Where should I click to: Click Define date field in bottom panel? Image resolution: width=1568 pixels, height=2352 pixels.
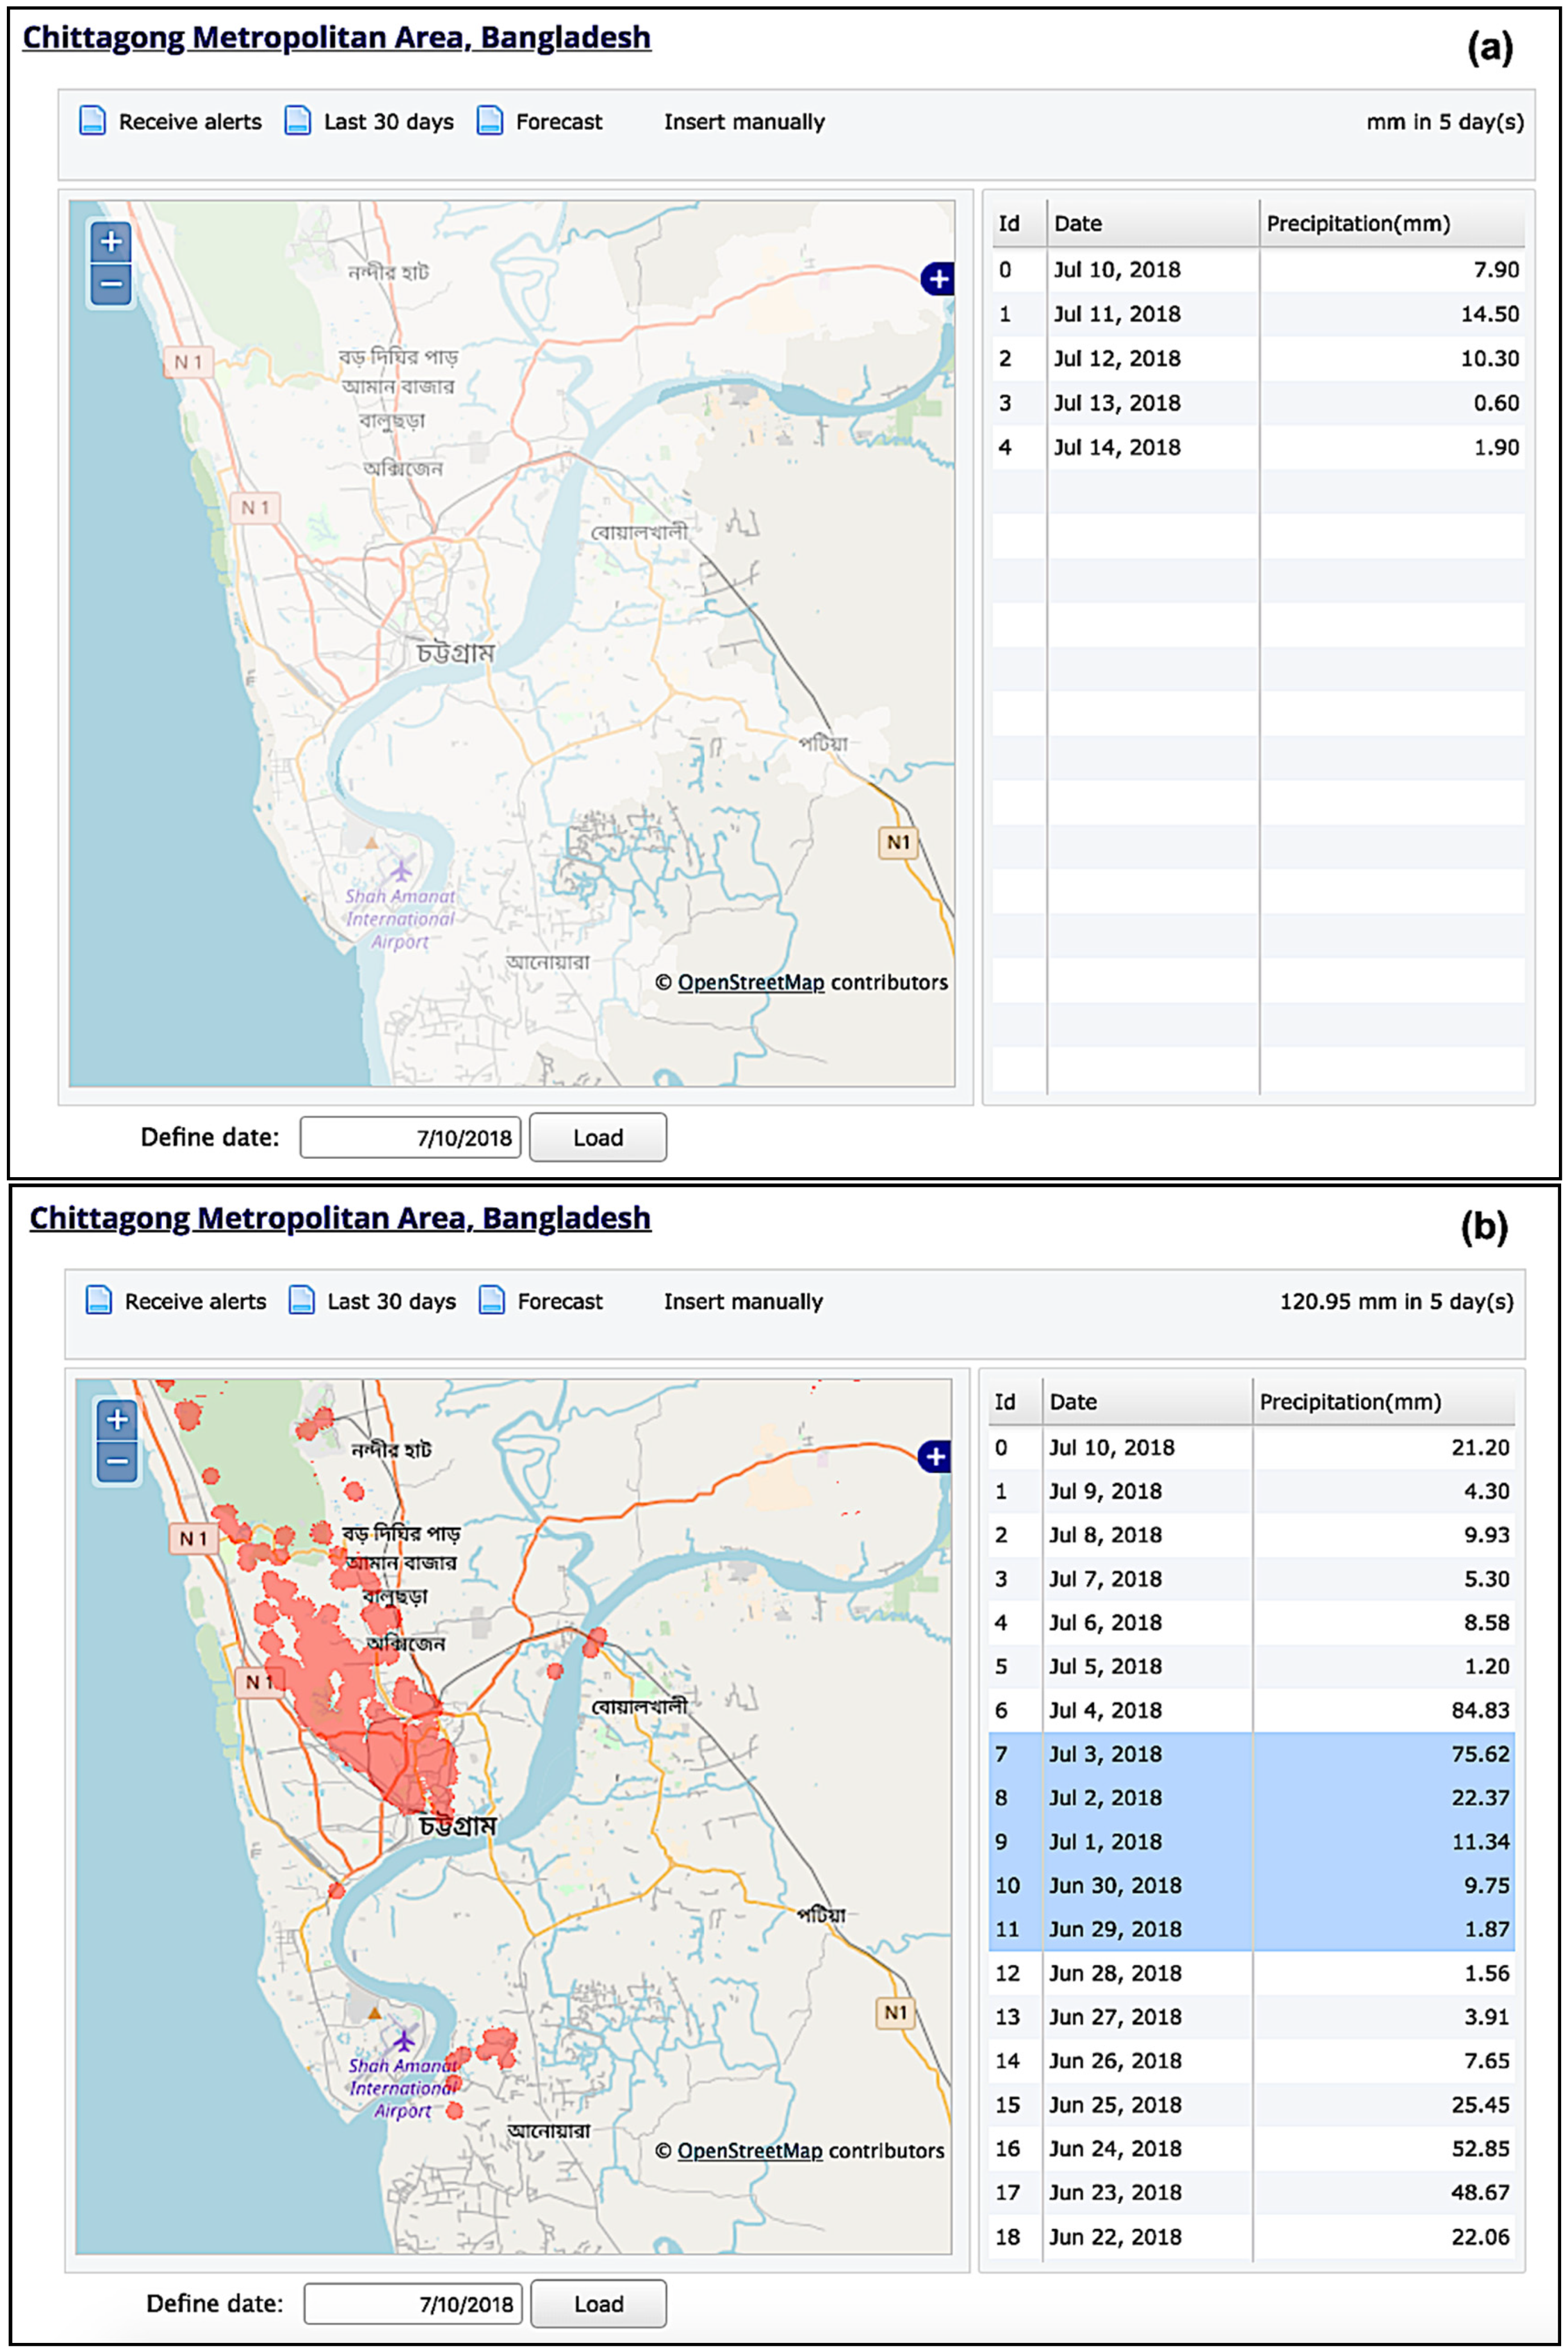413,2304
